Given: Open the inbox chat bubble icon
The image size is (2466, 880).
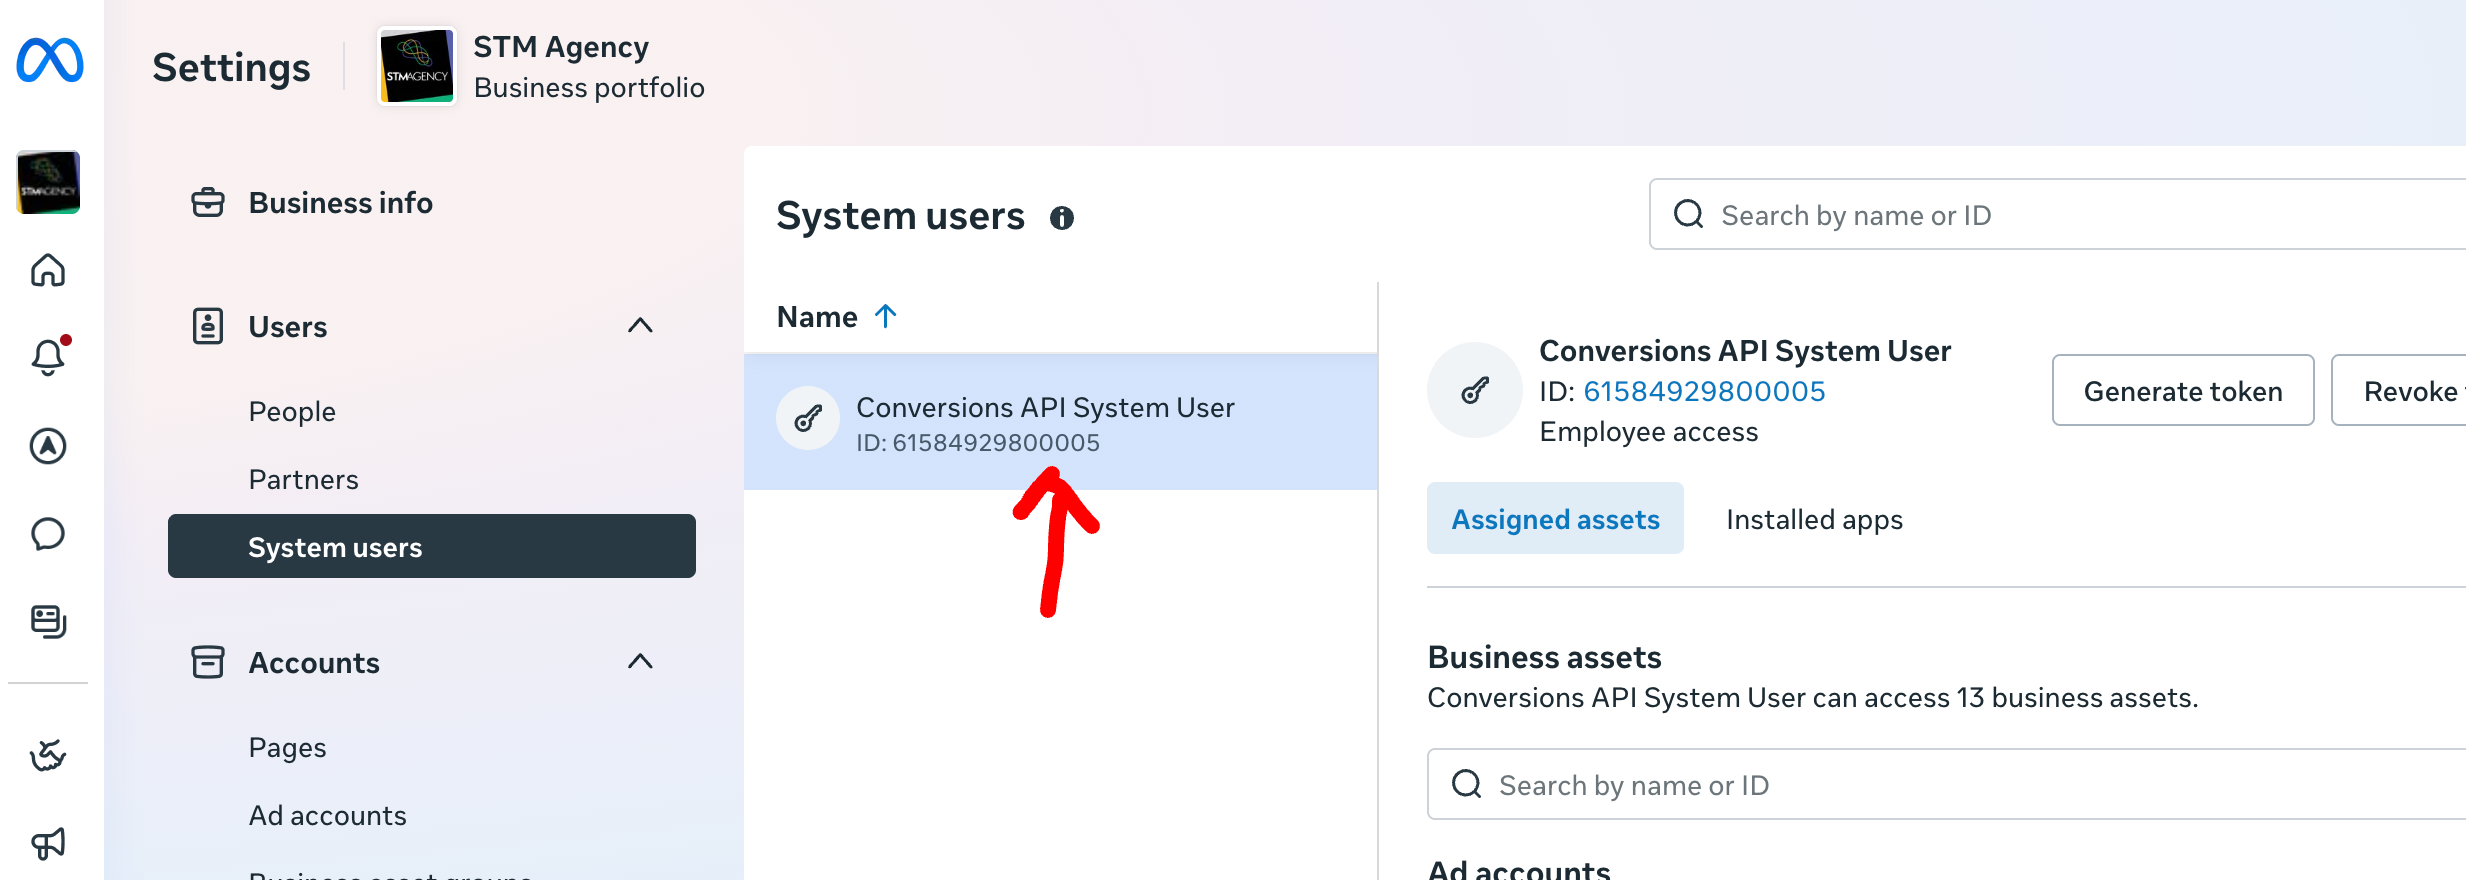Looking at the screenshot, I should (x=48, y=534).
